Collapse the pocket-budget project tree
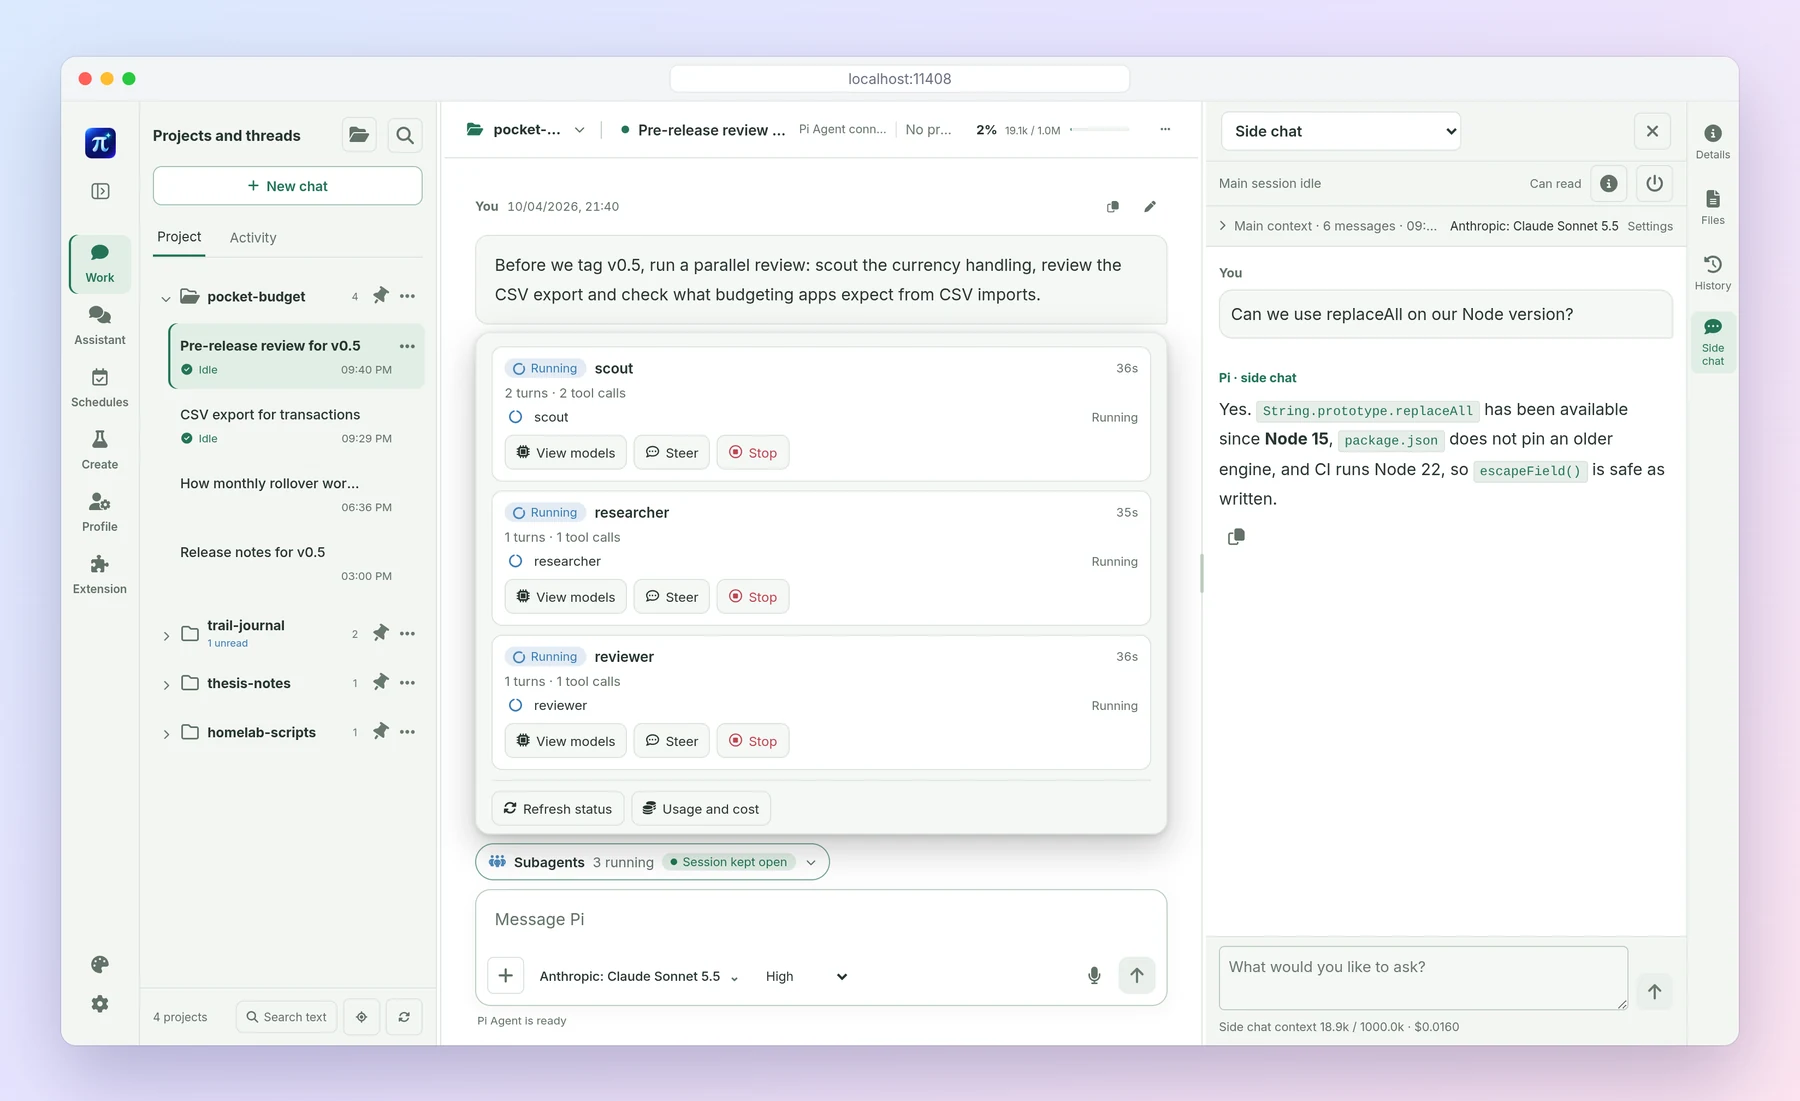This screenshot has height=1101, width=1800. point(166,298)
